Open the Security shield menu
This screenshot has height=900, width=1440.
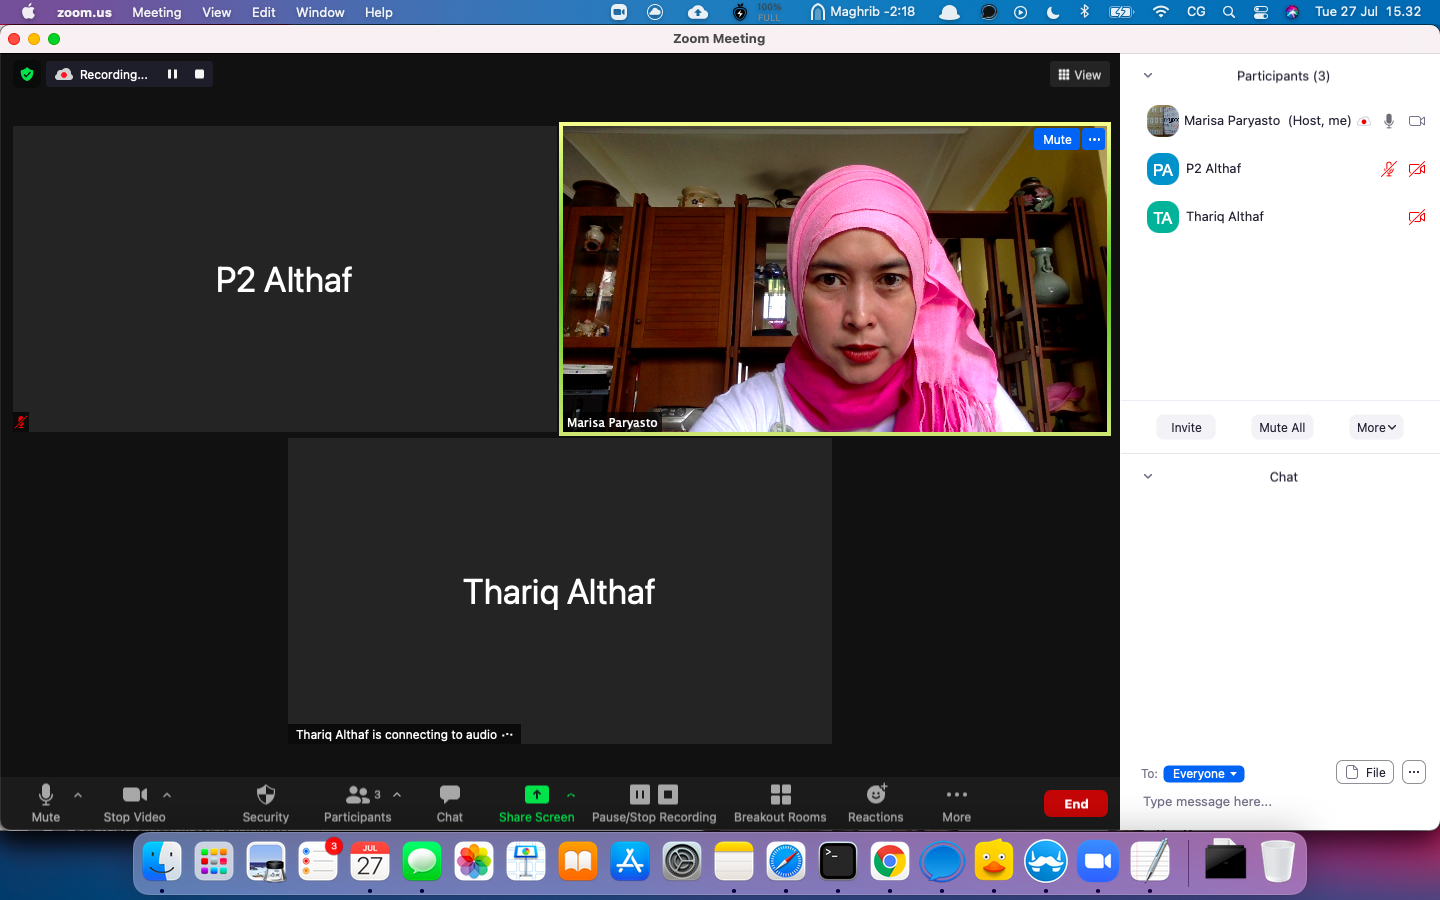265,803
